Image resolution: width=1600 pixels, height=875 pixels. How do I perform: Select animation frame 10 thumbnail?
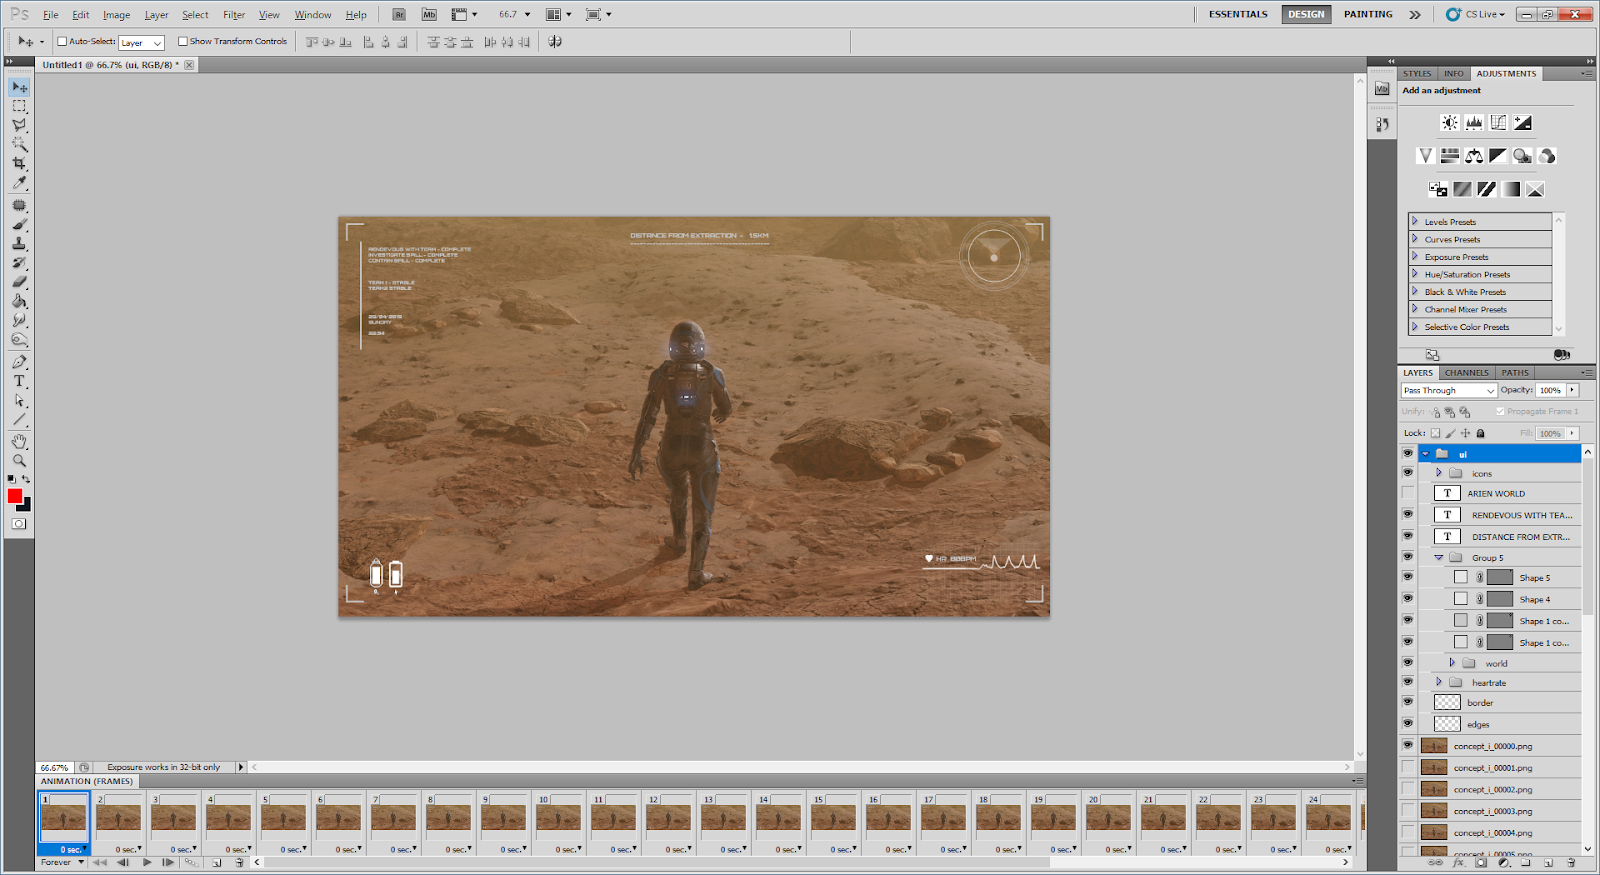coord(558,818)
